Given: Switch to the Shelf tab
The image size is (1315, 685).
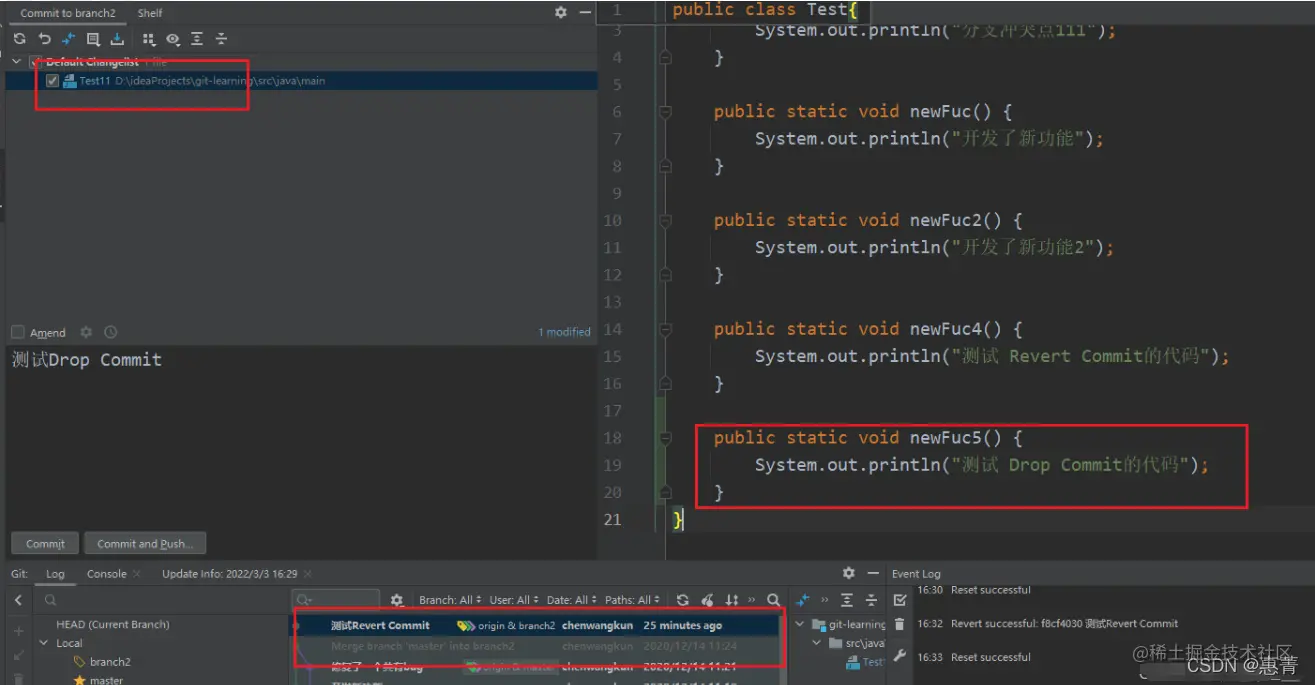Looking at the screenshot, I should [150, 13].
